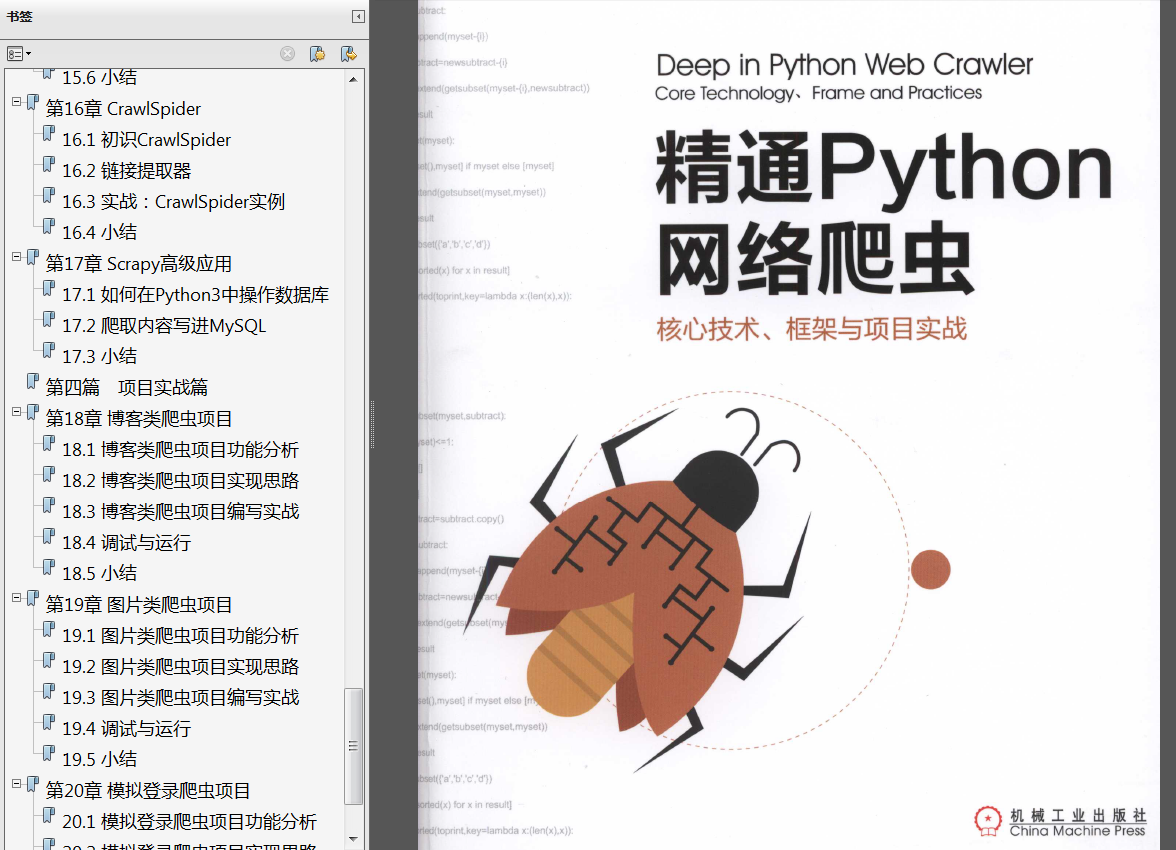Click the bookmarks scrollbar up arrow
Viewport: 1176px width, 850px height.
point(353,80)
